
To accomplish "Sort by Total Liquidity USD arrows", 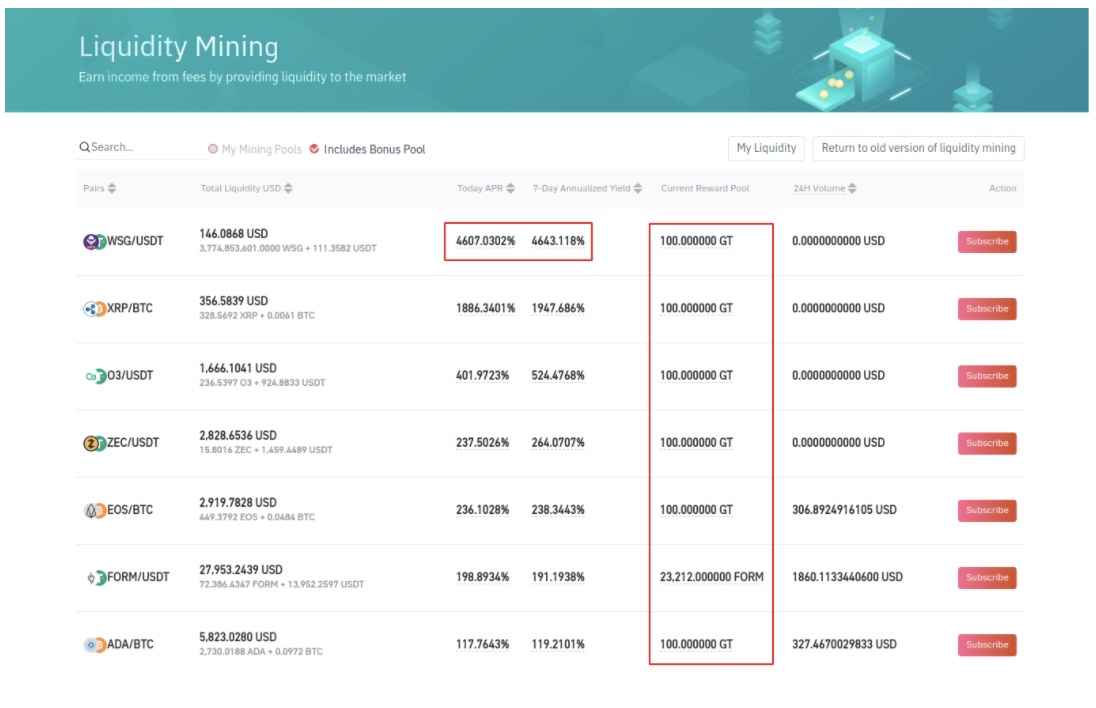I will (x=289, y=189).
